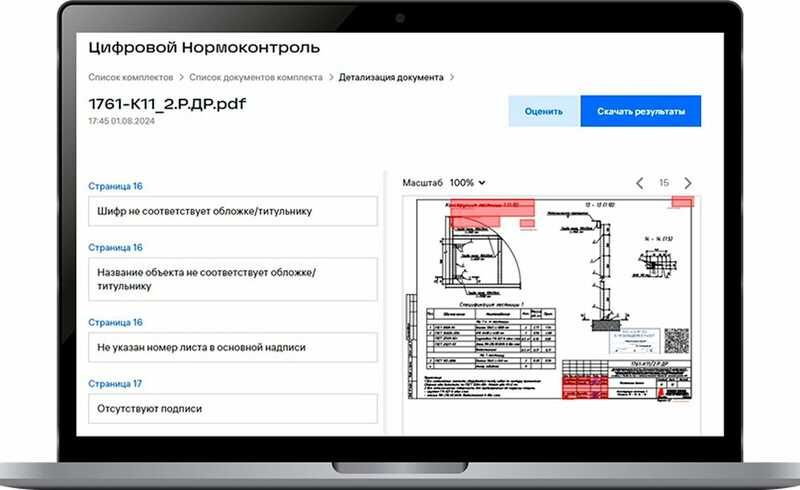Click the chevron after 'Детализация документа' breadcrumb
800x490 pixels.
tap(452, 77)
